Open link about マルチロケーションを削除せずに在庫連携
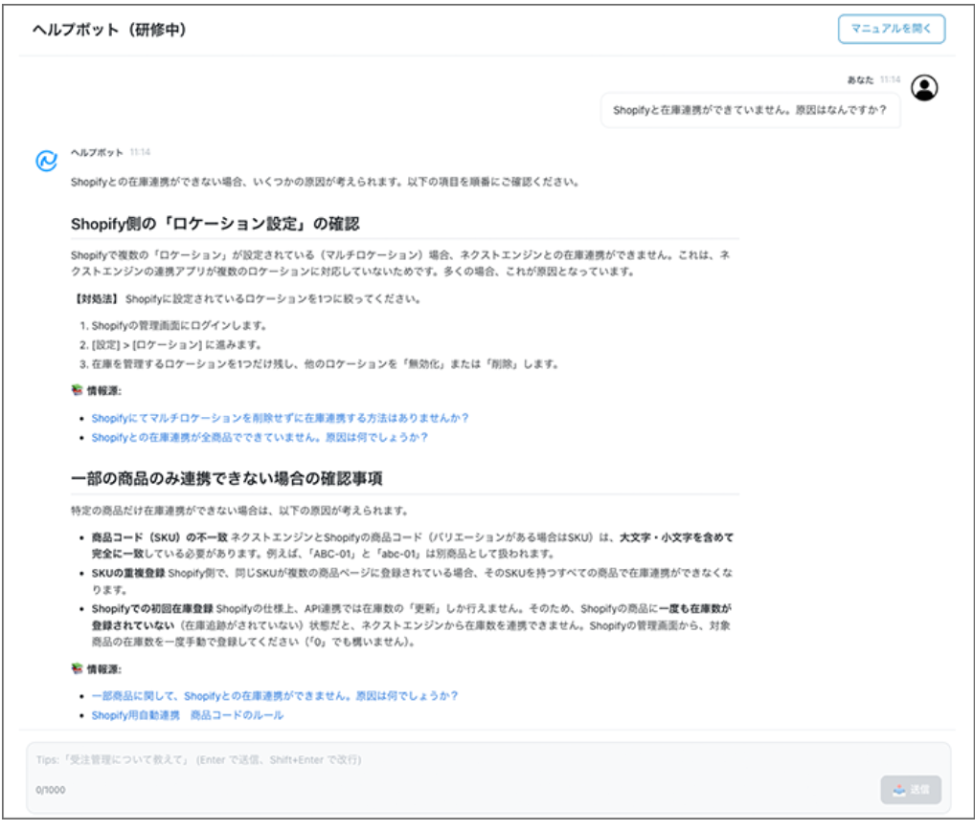 coord(280,418)
